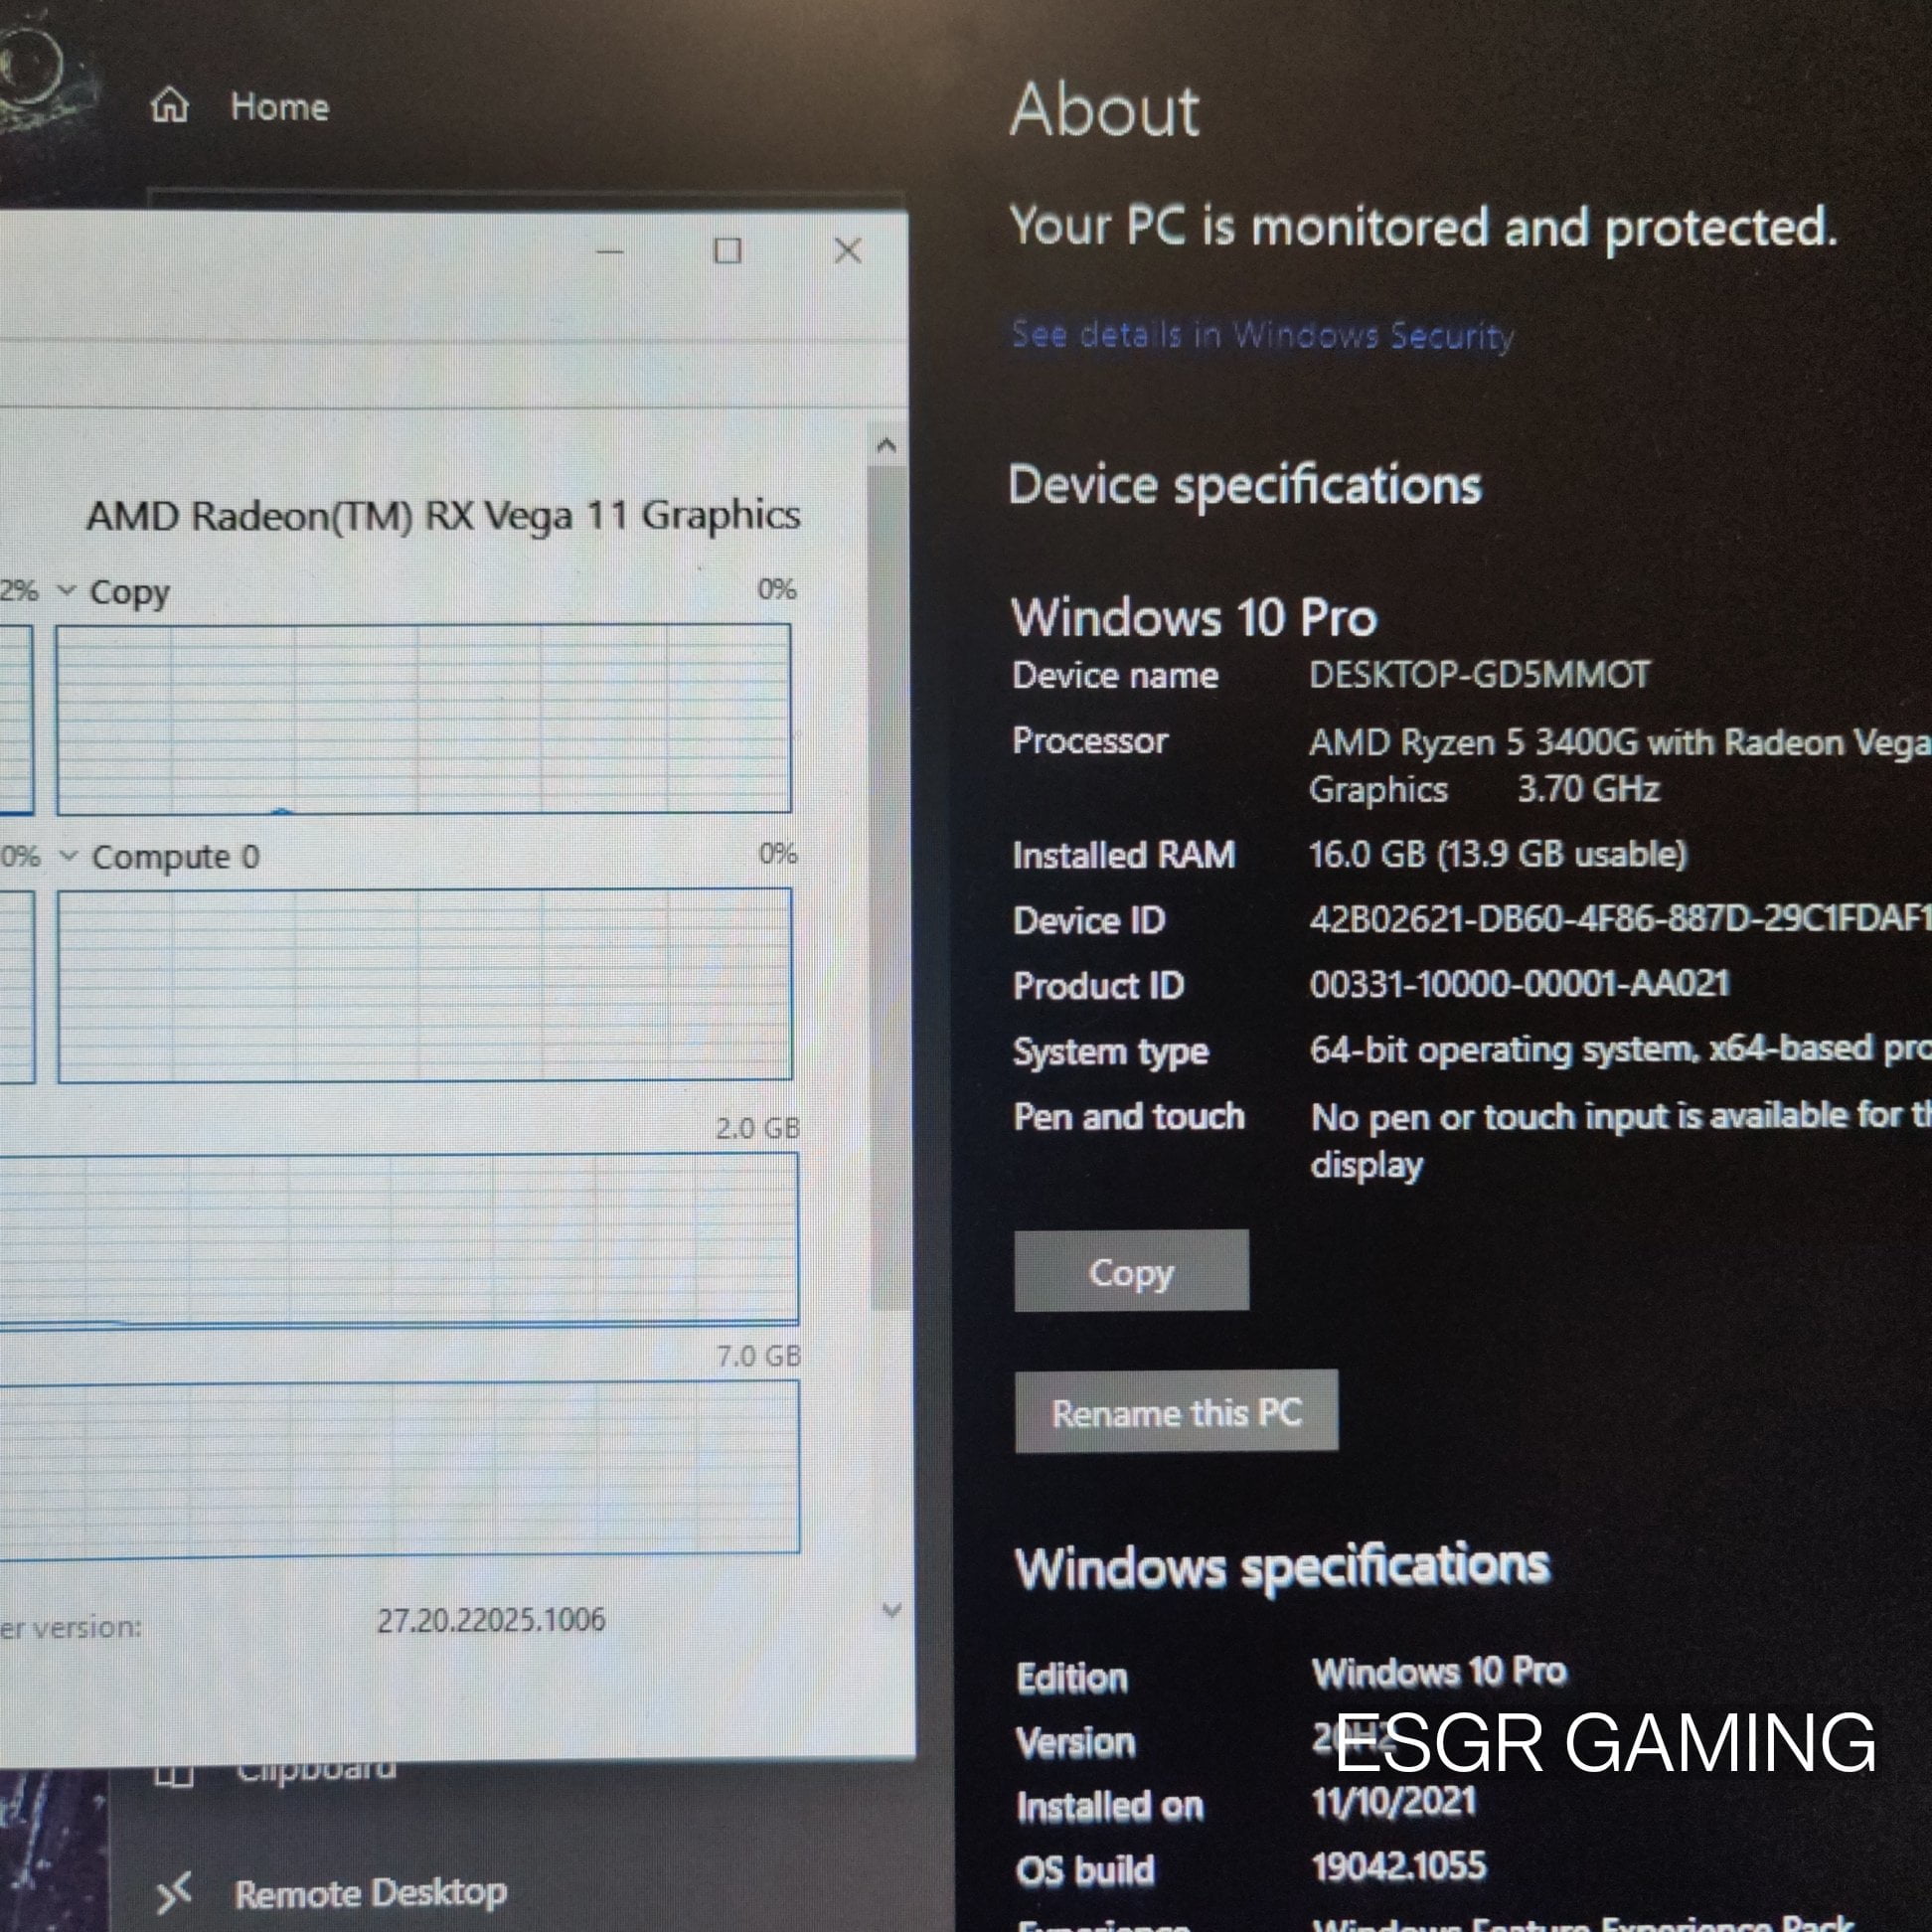Click the scroll-down arrow in Task Manager

pos(892,1610)
